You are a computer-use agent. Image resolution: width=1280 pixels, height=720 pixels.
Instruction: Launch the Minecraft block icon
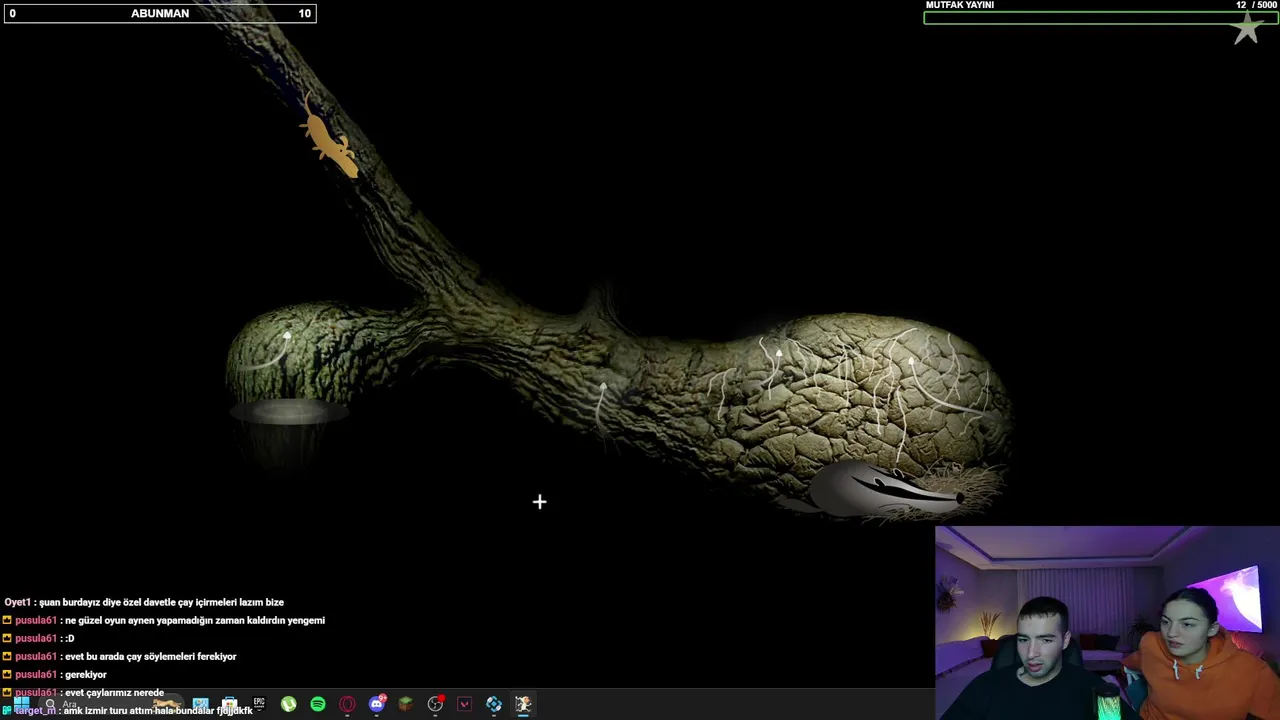(x=406, y=704)
